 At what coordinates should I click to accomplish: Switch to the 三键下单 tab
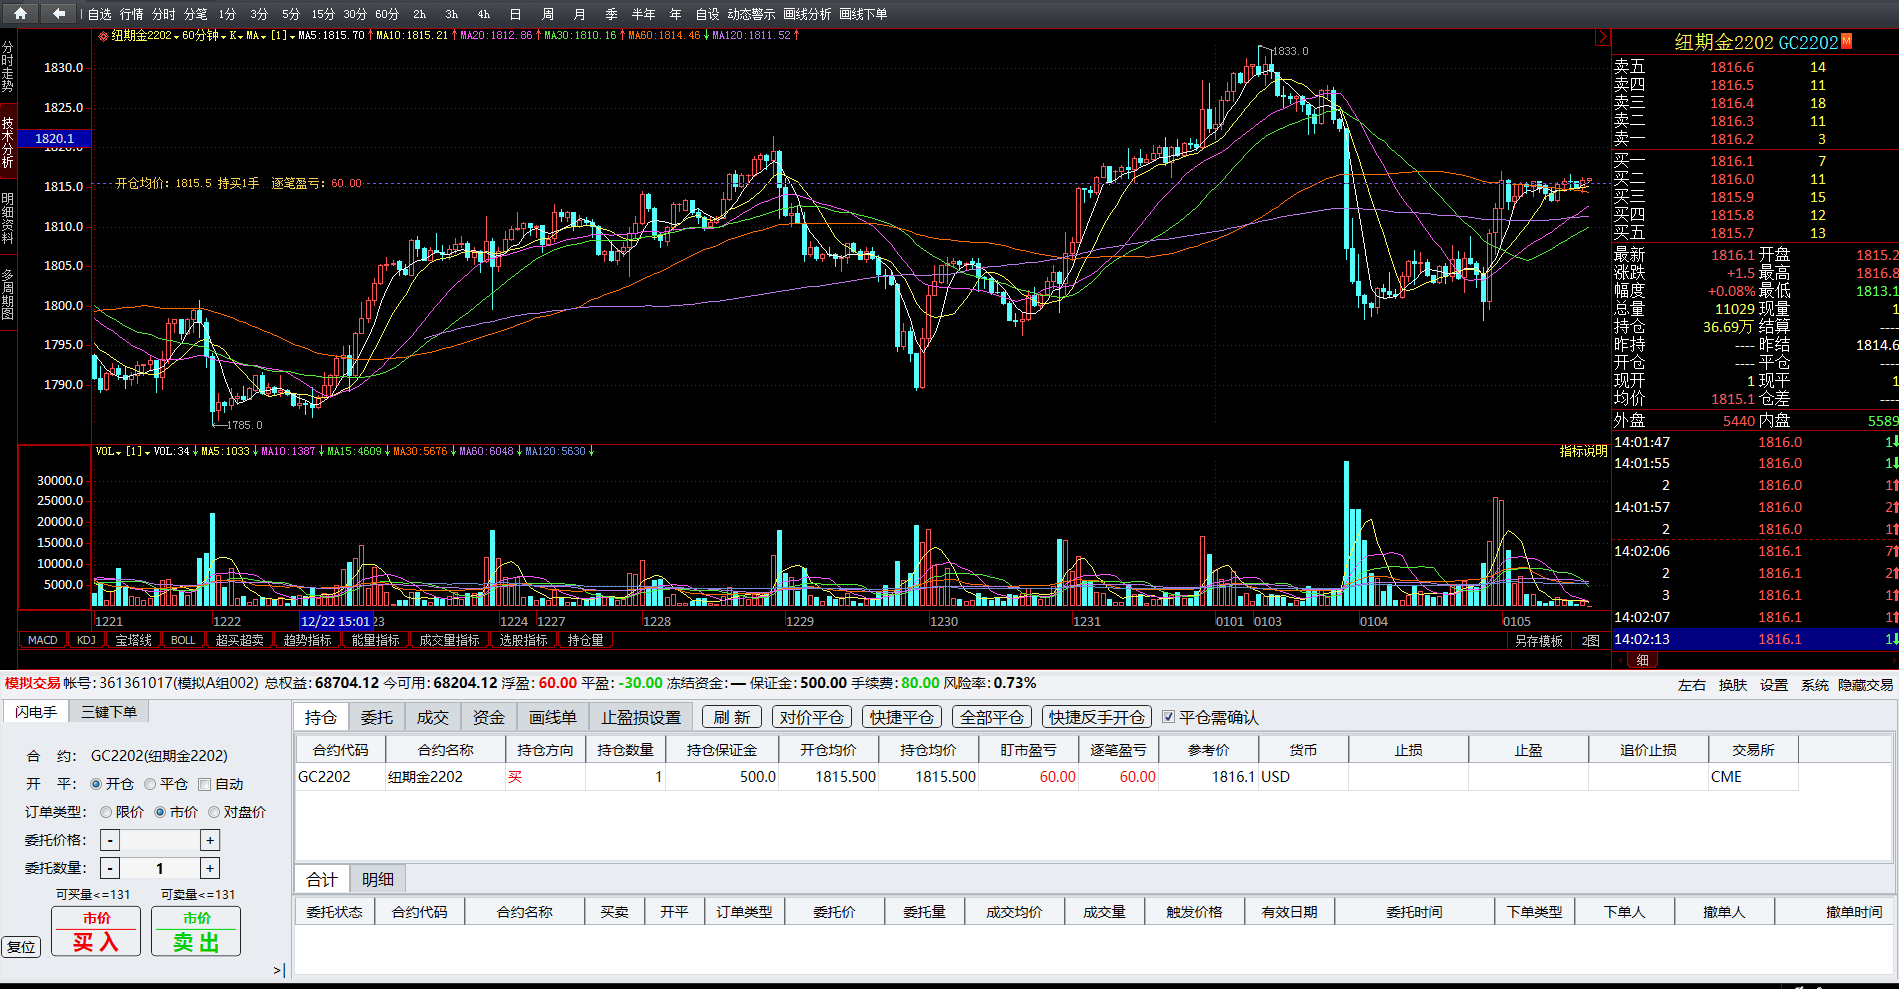click(109, 711)
